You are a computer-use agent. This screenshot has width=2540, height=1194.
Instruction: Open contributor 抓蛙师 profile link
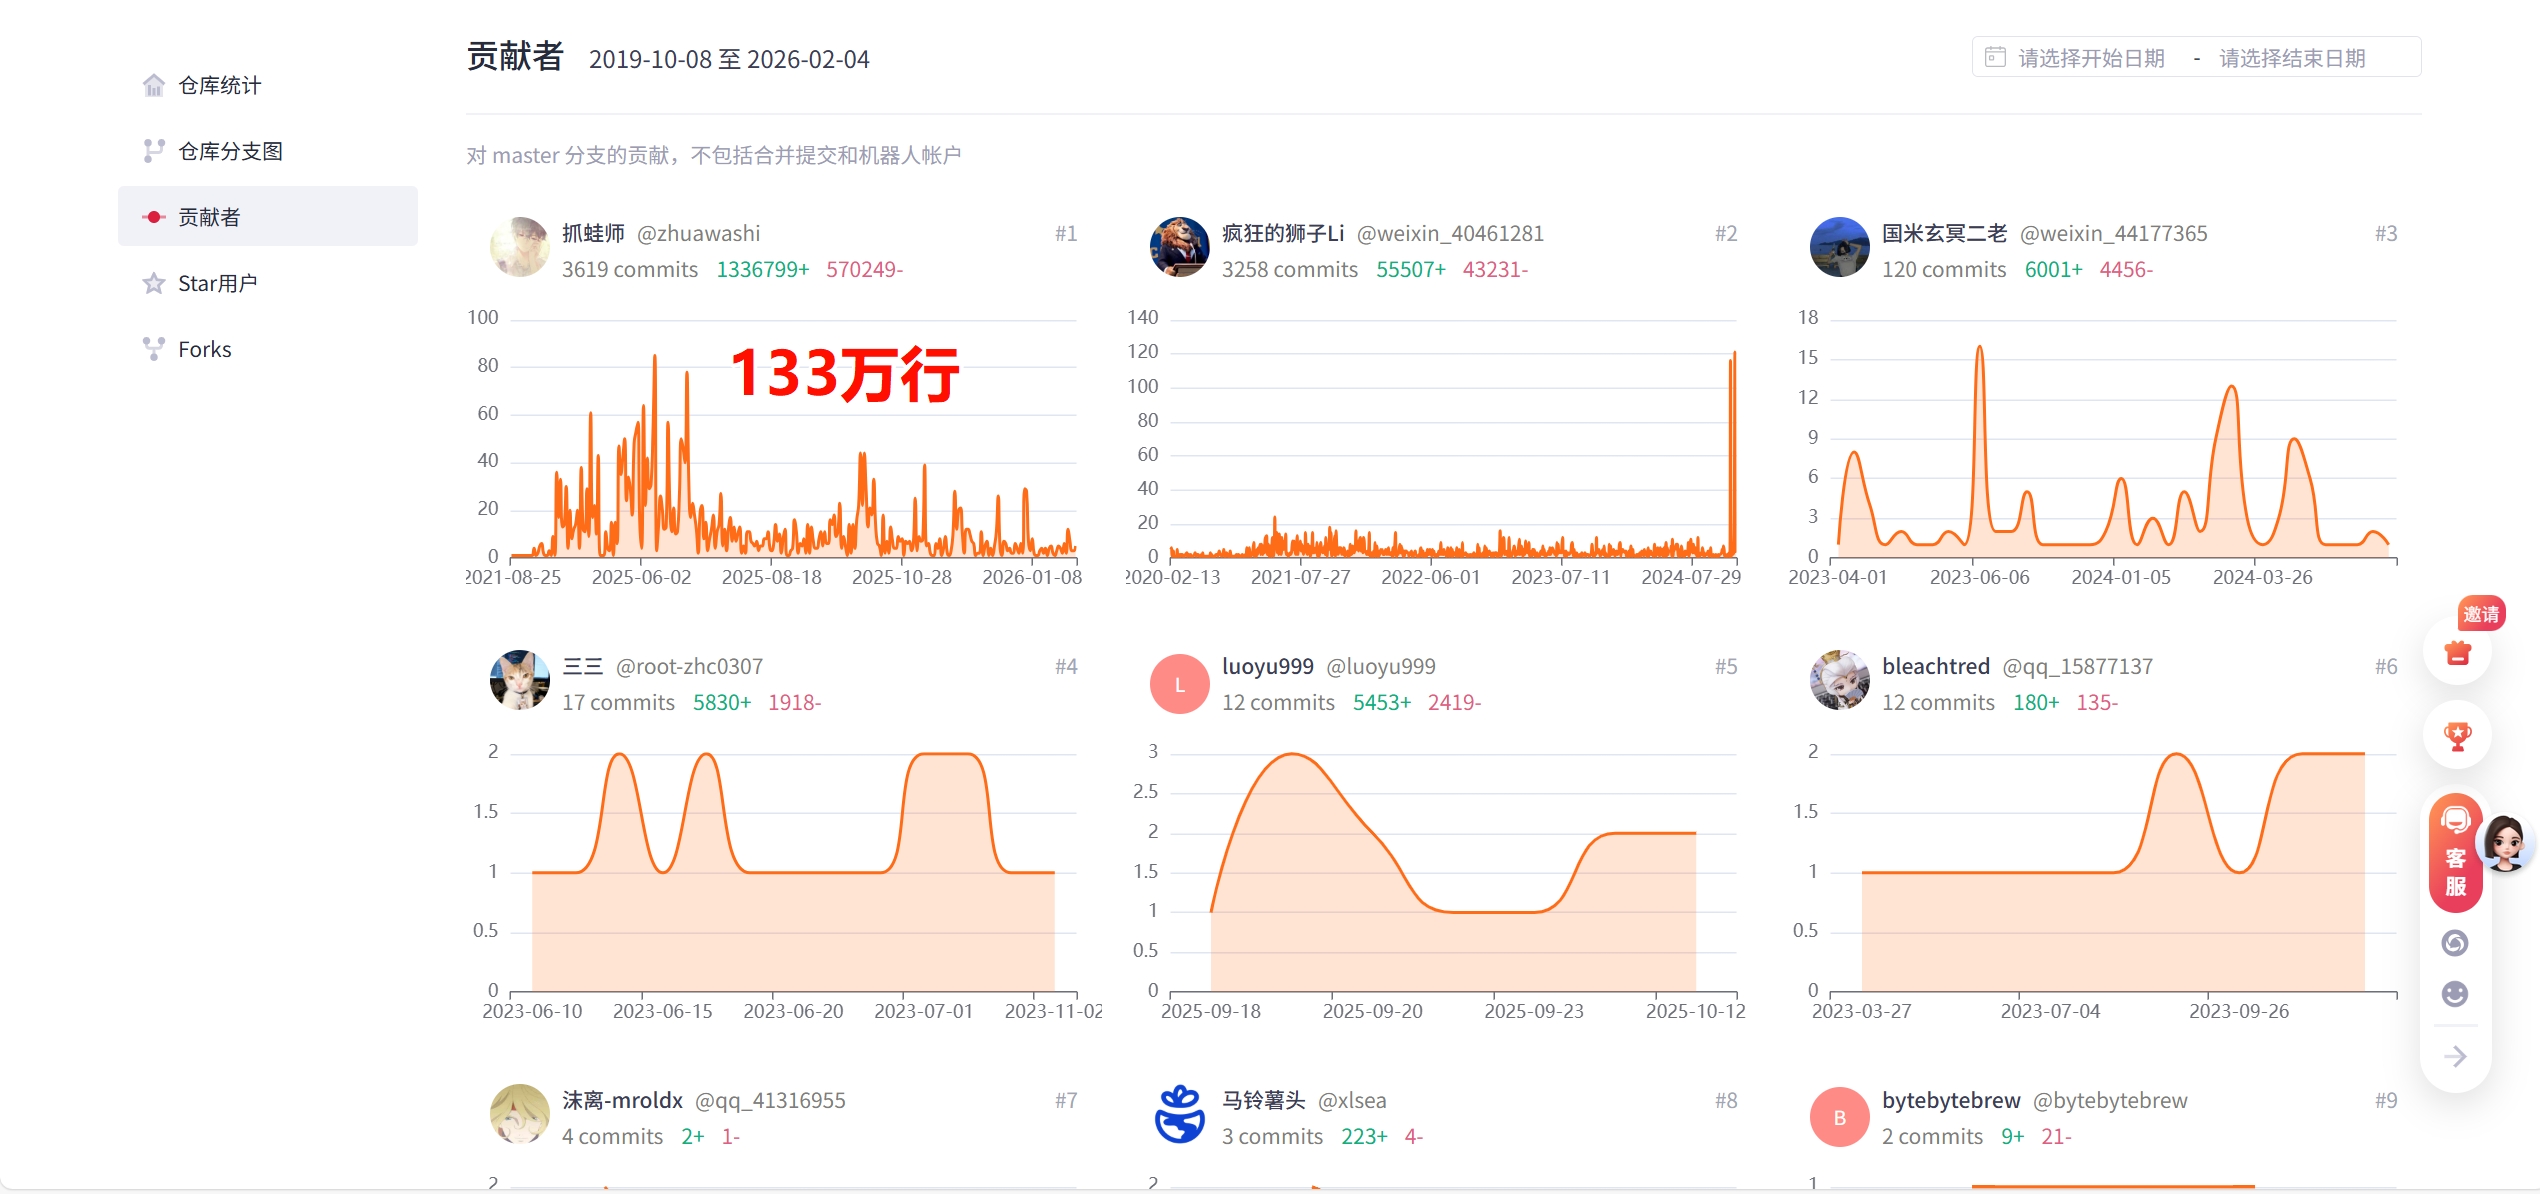(593, 233)
